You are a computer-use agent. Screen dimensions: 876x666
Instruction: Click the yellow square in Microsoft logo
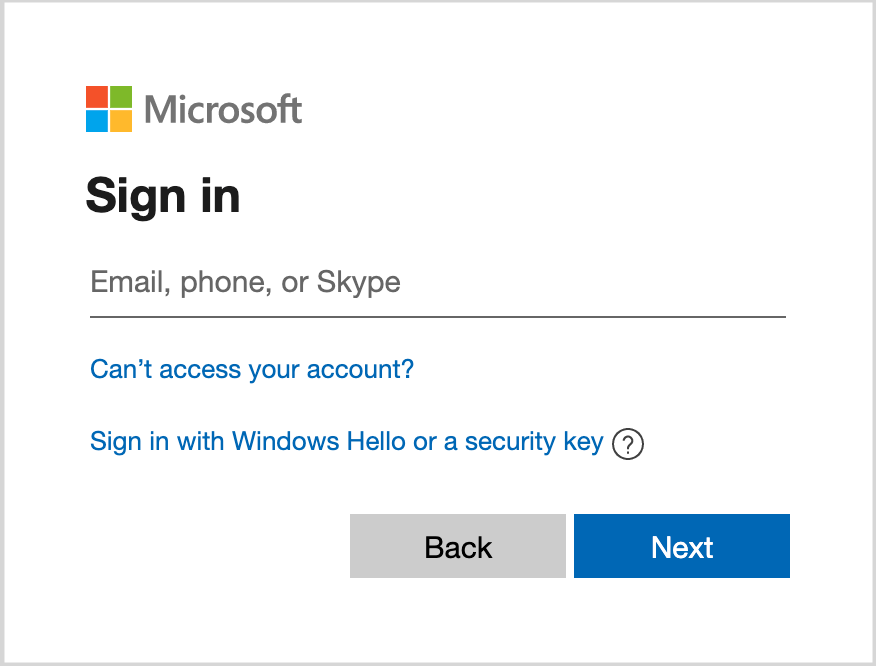[x=121, y=121]
